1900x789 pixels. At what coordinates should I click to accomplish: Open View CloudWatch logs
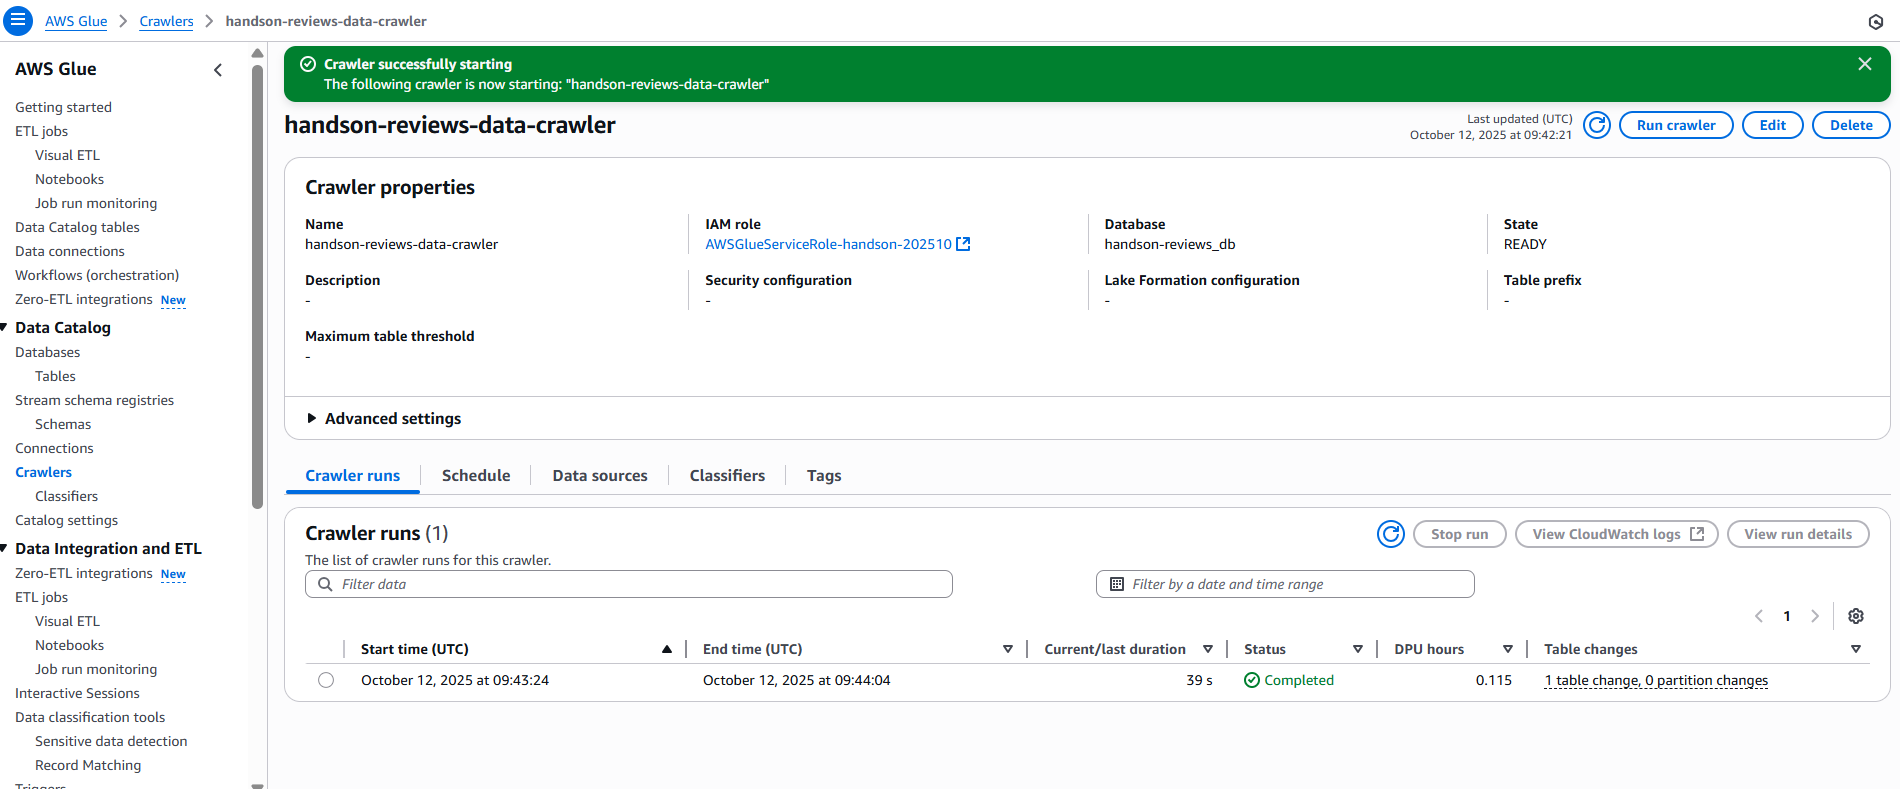point(1616,534)
